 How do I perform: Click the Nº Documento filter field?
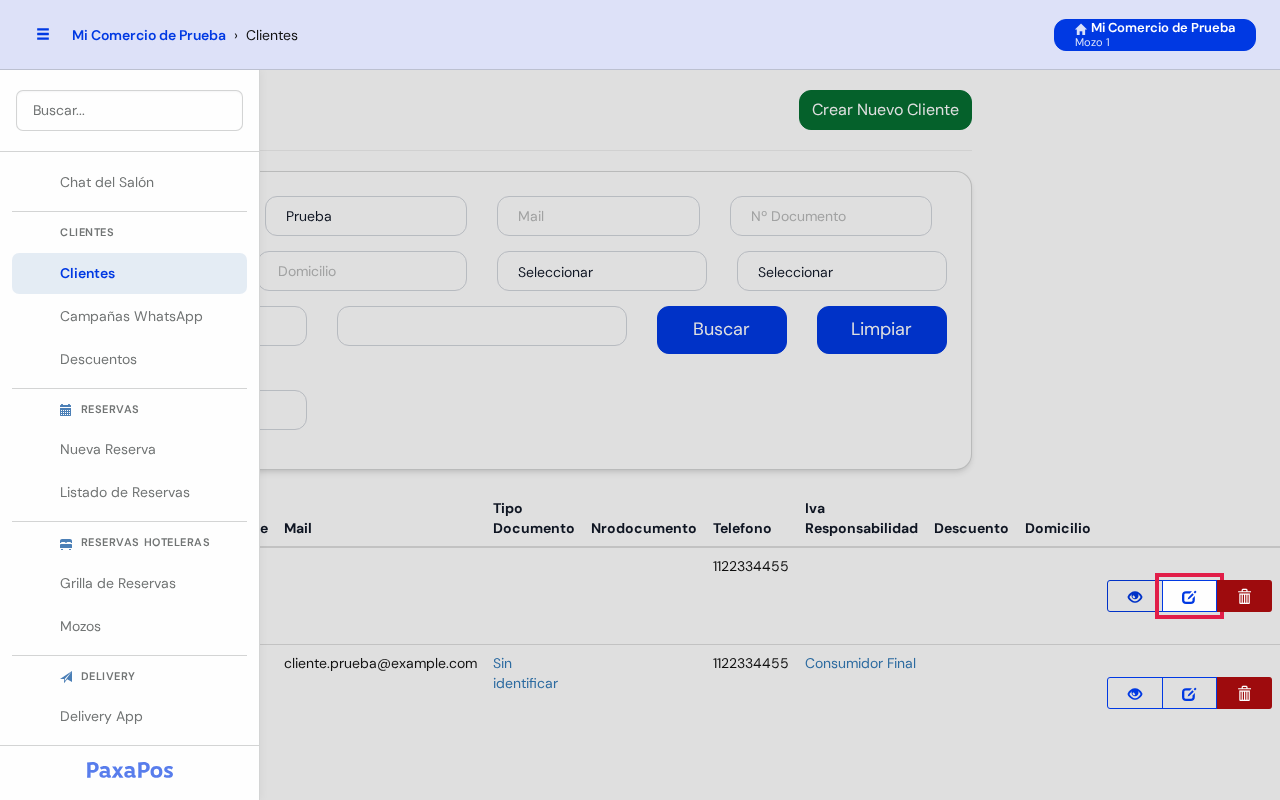coord(831,216)
